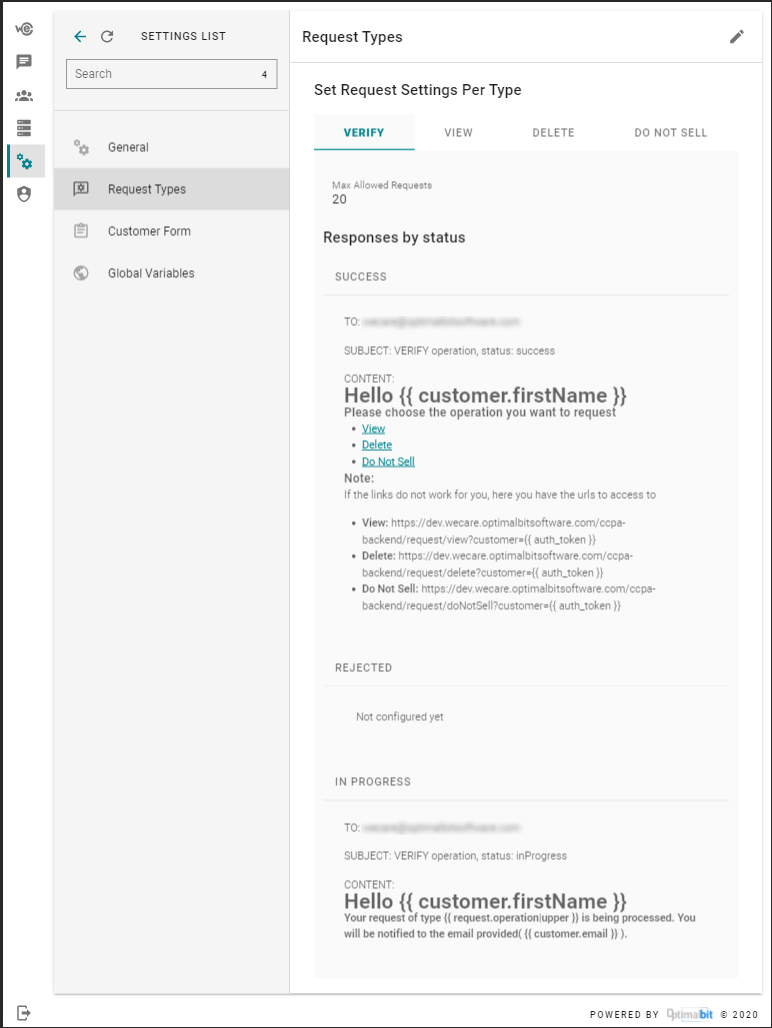Switch to the VIEW tab
Screen dimensions: 772x1028
458,132
